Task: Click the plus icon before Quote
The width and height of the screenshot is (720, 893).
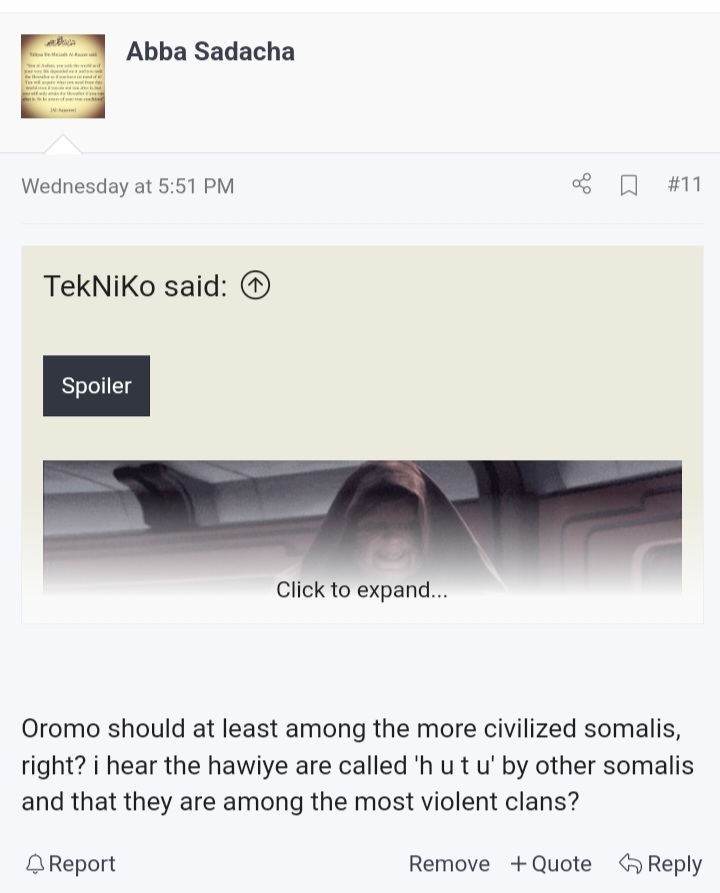Action: (x=518, y=864)
